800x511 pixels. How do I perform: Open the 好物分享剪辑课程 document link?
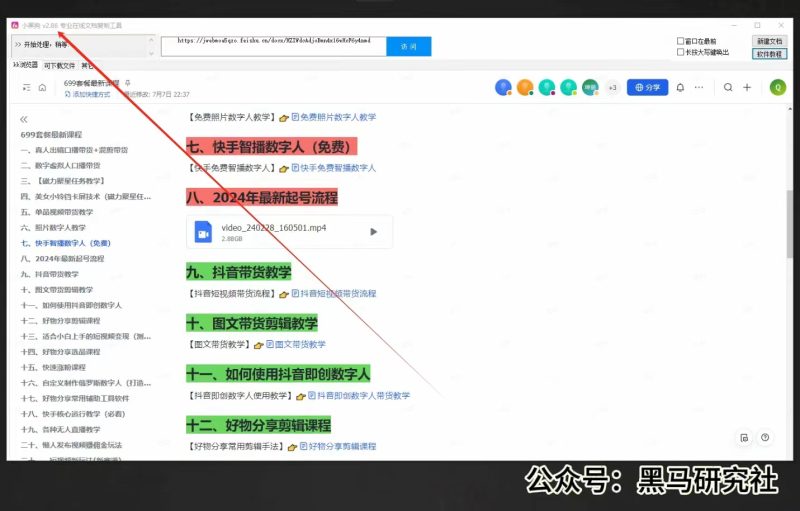(338, 446)
